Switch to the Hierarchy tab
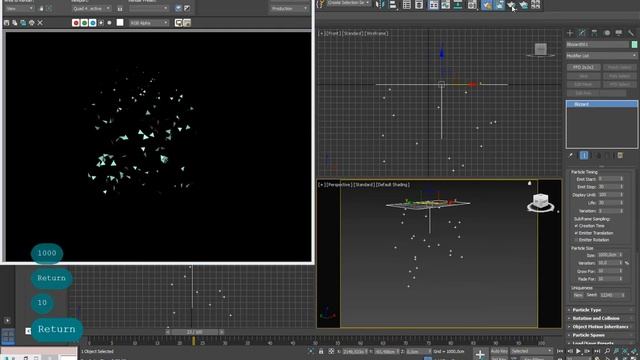Viewport: 640px width, 360px height. coord(595,33)
